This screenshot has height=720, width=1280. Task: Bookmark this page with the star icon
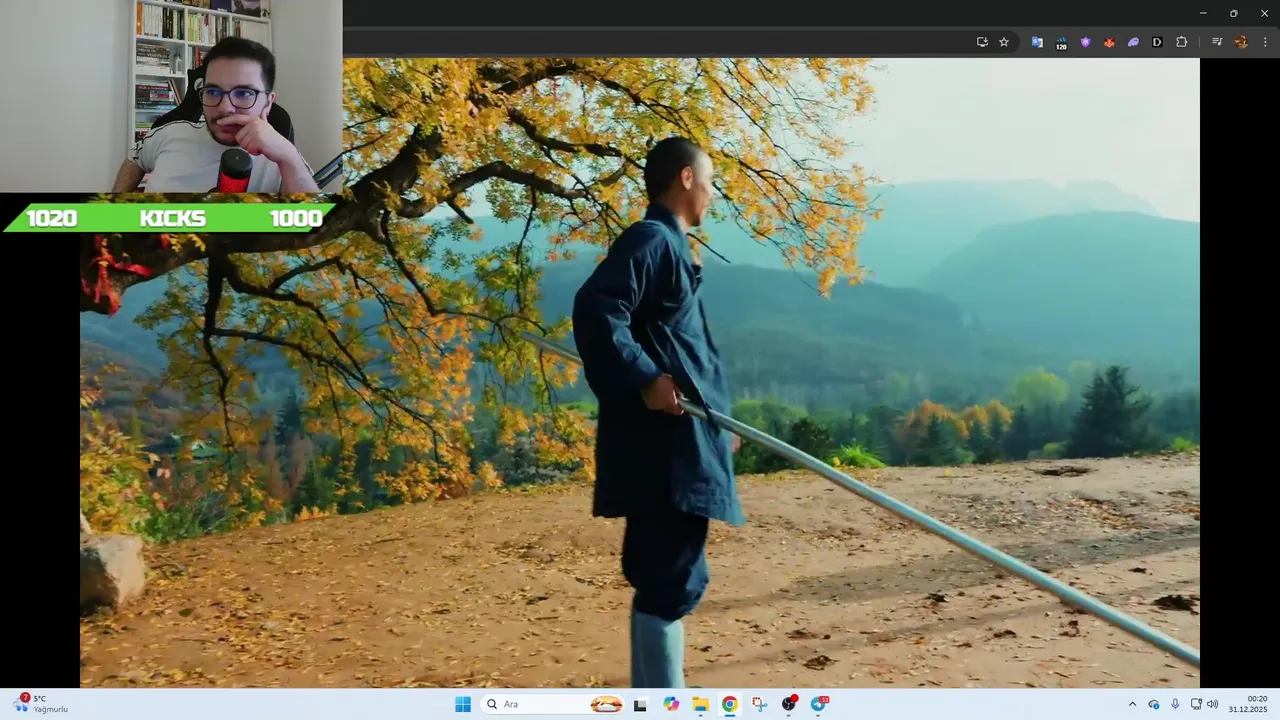1004,42
